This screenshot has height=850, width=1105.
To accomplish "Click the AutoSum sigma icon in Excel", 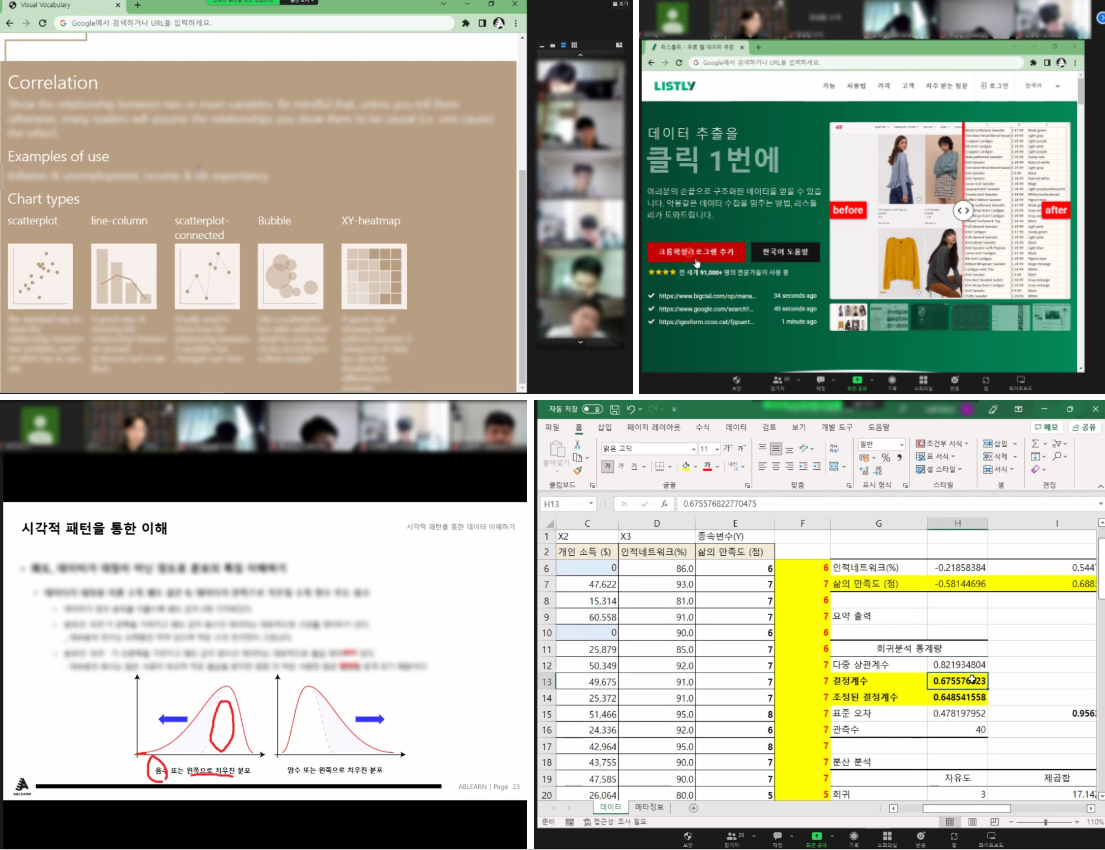I will pos(1035,443).
